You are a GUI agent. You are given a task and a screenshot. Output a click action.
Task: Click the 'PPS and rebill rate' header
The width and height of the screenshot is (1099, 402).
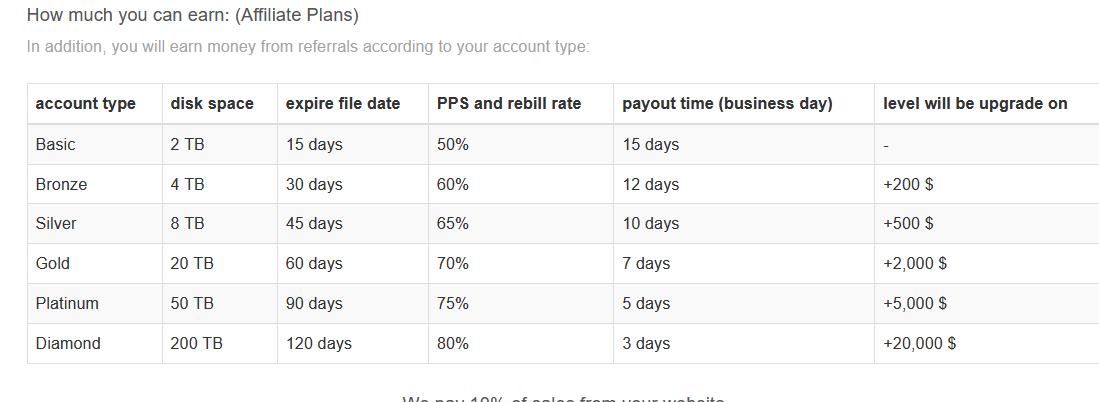pyautogui.click(x=521, y=104)
